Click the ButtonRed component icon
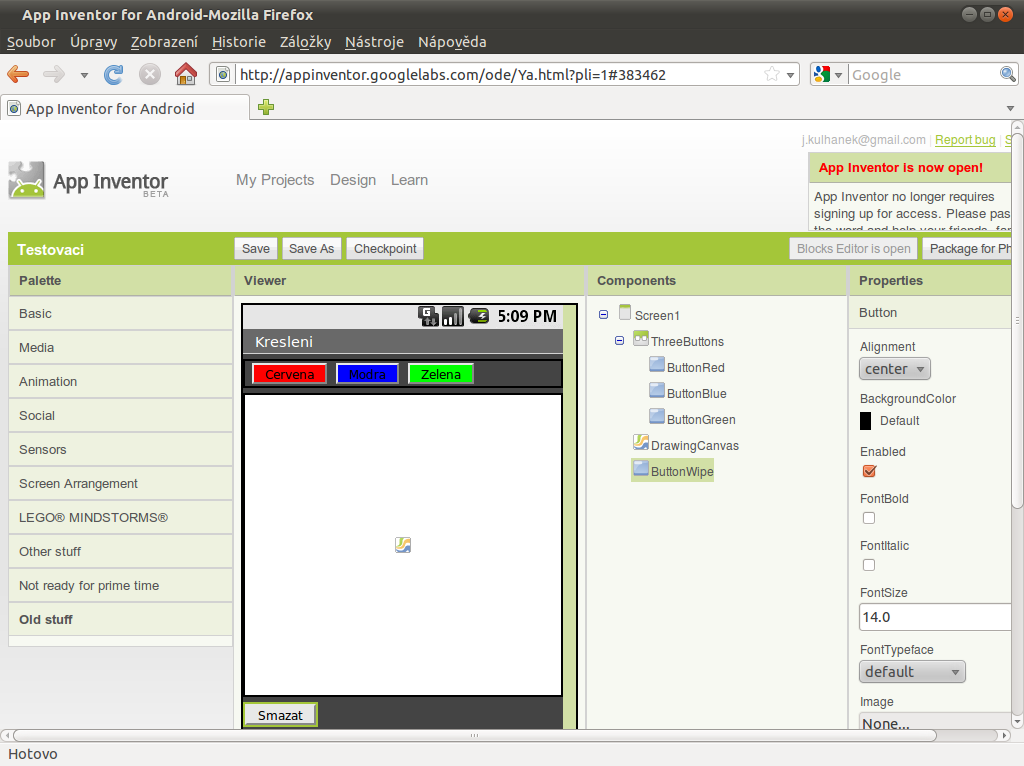Viewport: 1024px width, 766px height. [657, 366]
